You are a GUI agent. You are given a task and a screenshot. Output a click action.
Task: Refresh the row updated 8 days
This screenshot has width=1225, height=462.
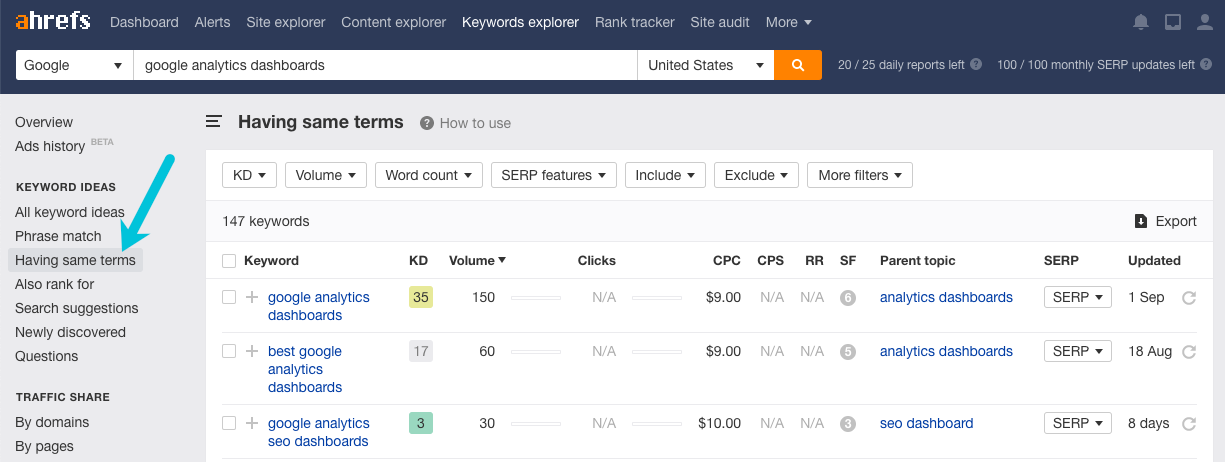pyautogui.click(x=1189, y=424)
